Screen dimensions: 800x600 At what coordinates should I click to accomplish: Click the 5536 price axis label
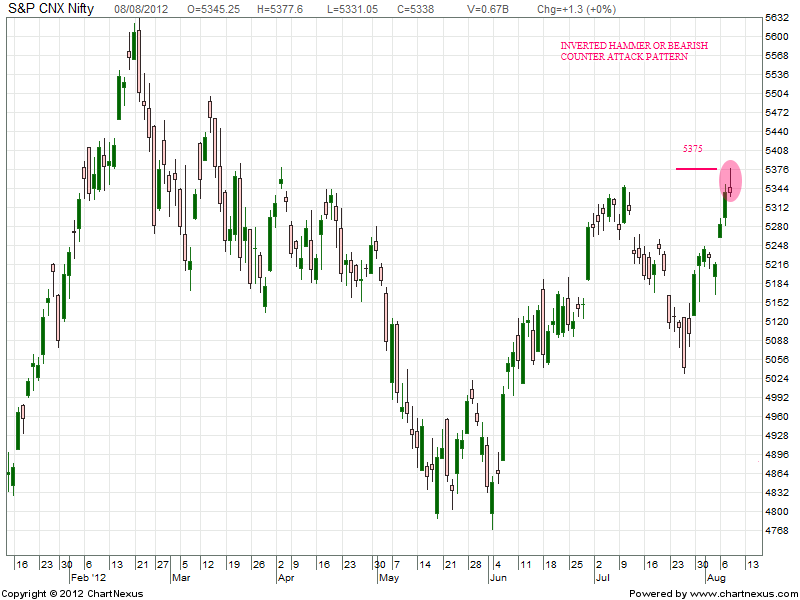click(777, 75)
